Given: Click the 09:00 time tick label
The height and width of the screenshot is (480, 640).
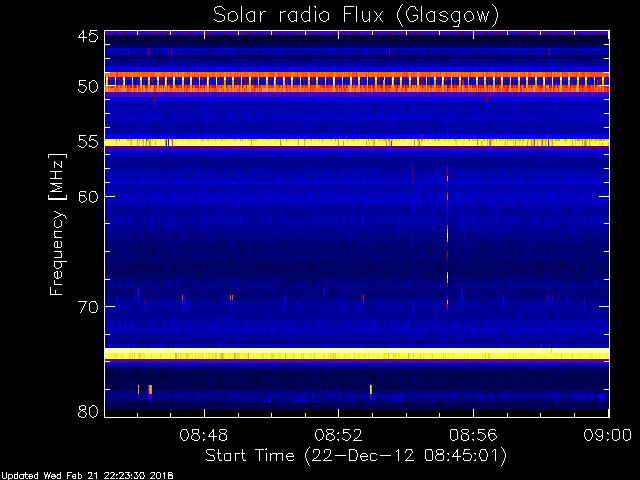Looking at the screenshot, I should (x=608, y=435).
